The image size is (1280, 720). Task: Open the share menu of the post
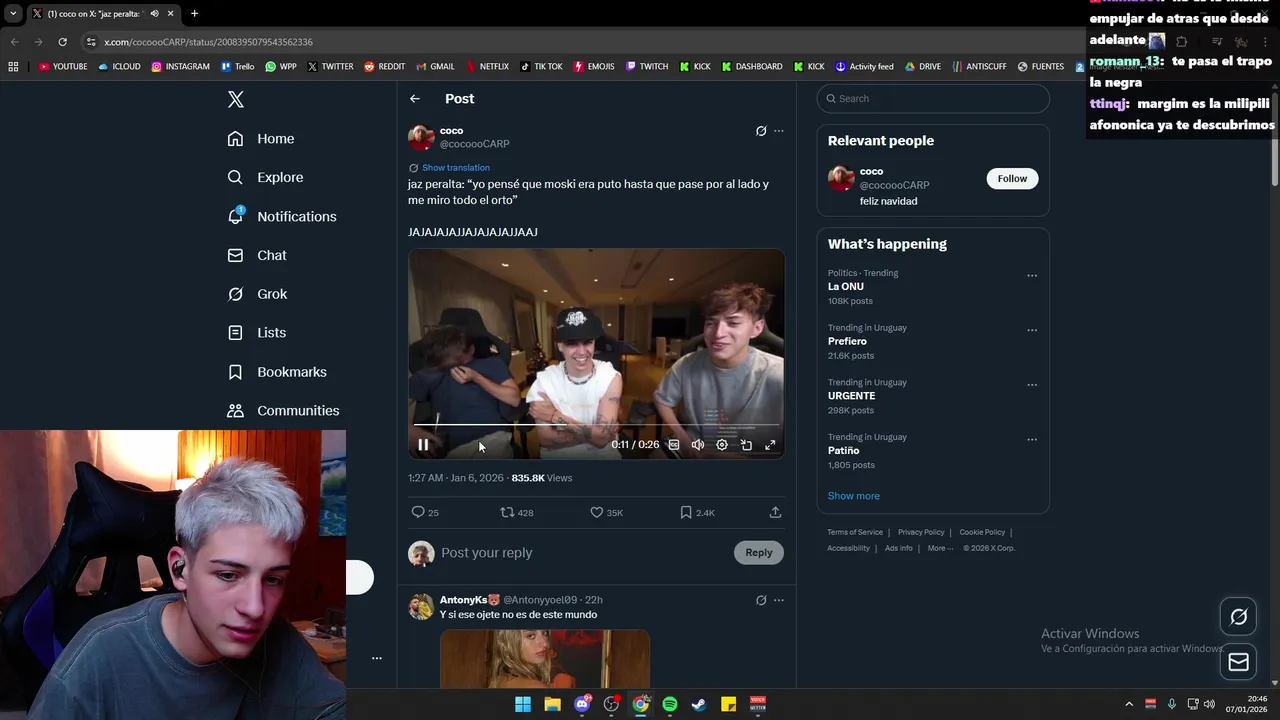tap(775, 512)
